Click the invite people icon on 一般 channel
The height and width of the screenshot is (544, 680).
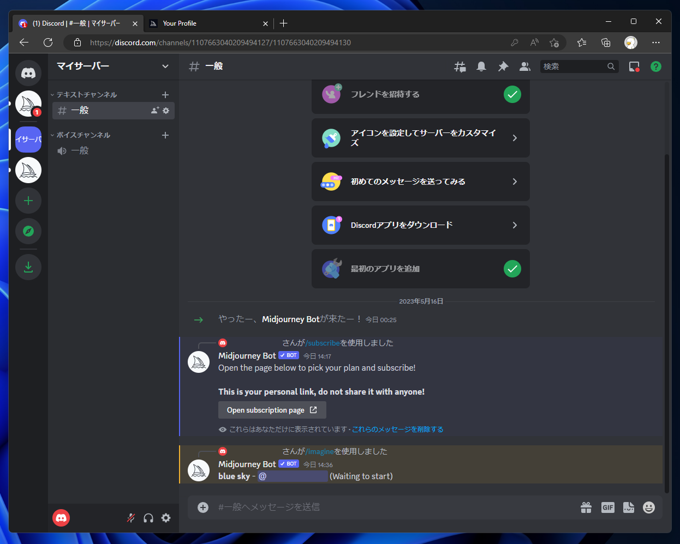point(154,111)
